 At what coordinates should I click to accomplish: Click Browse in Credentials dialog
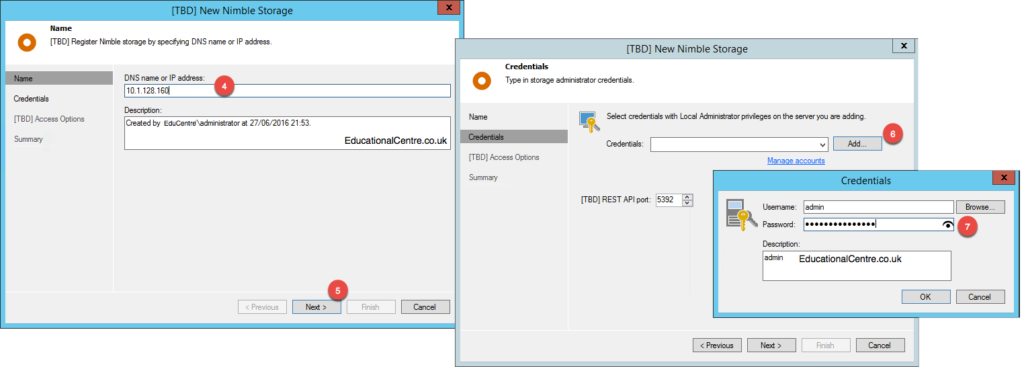pyautogui.click(x=981, y=207)
